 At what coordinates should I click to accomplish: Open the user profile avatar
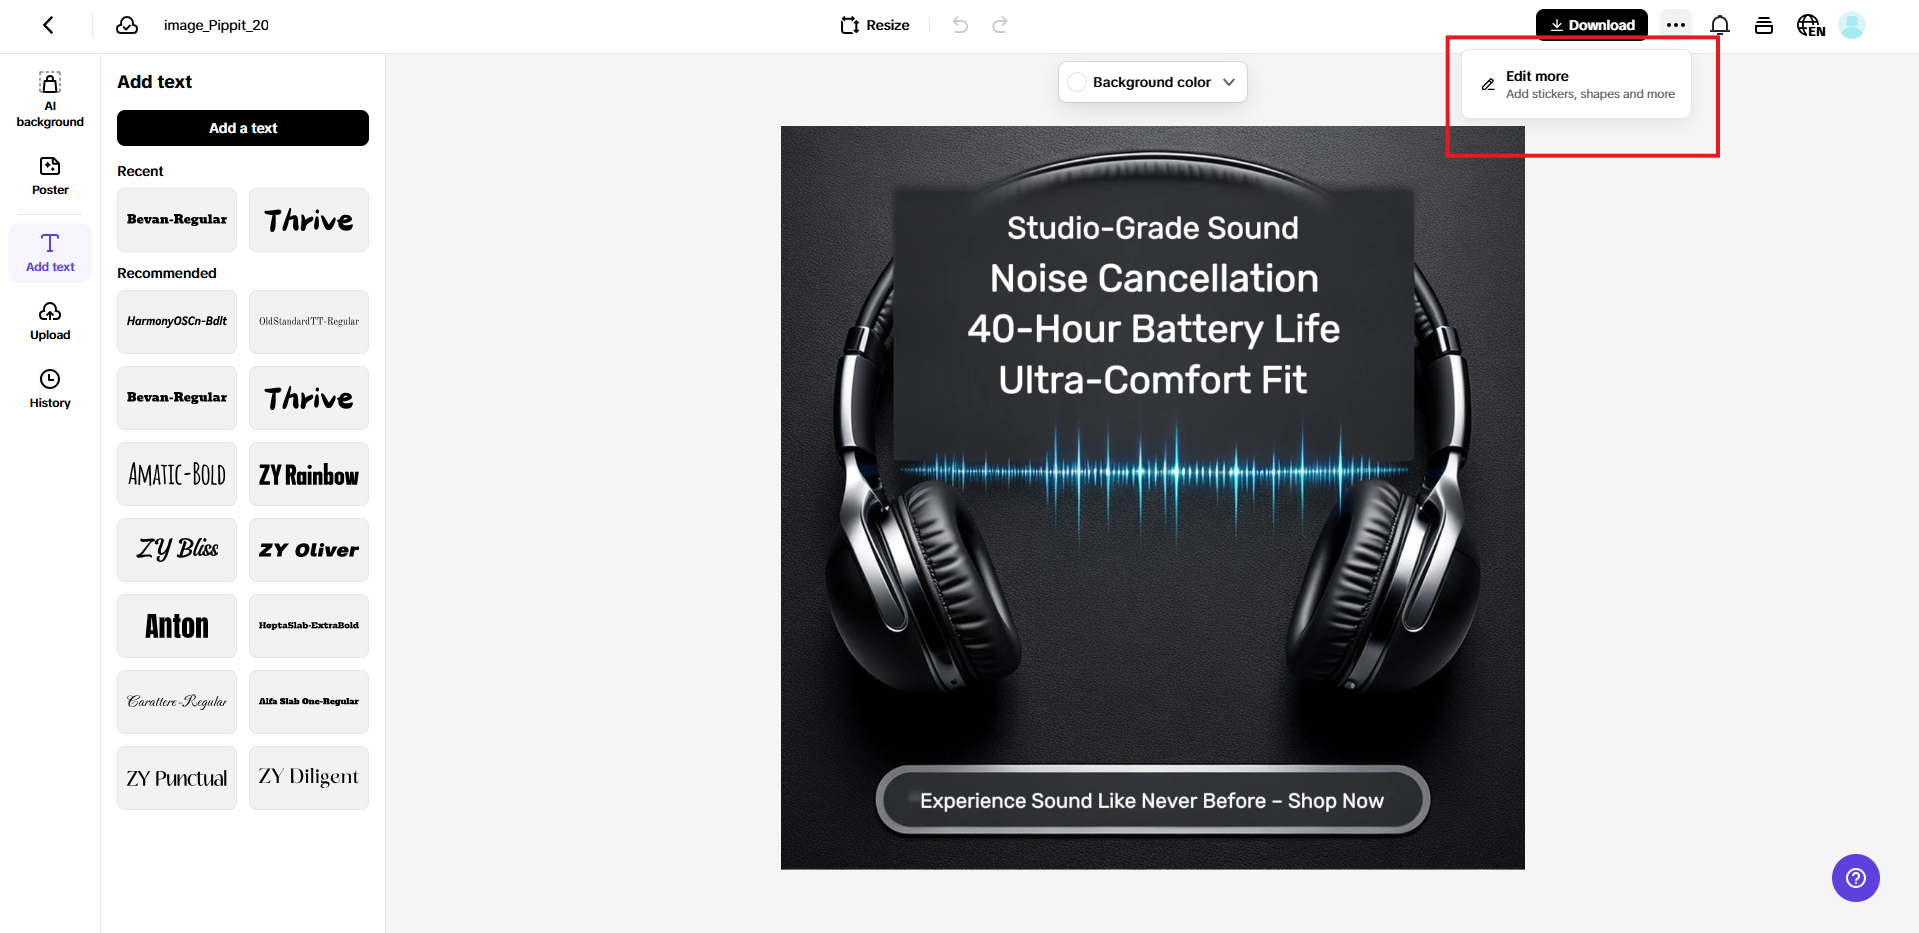coord(1852,25)
